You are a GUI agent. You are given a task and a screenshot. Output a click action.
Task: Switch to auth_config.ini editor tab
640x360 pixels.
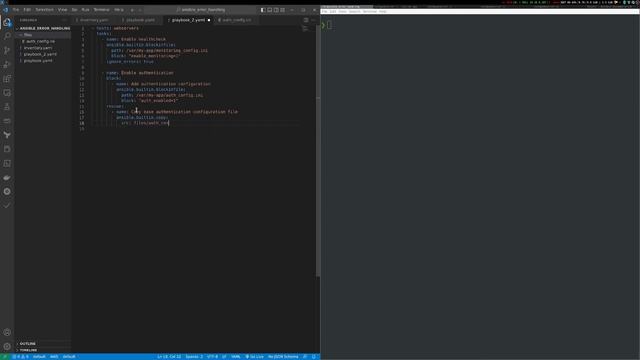(x=236, y=20)
